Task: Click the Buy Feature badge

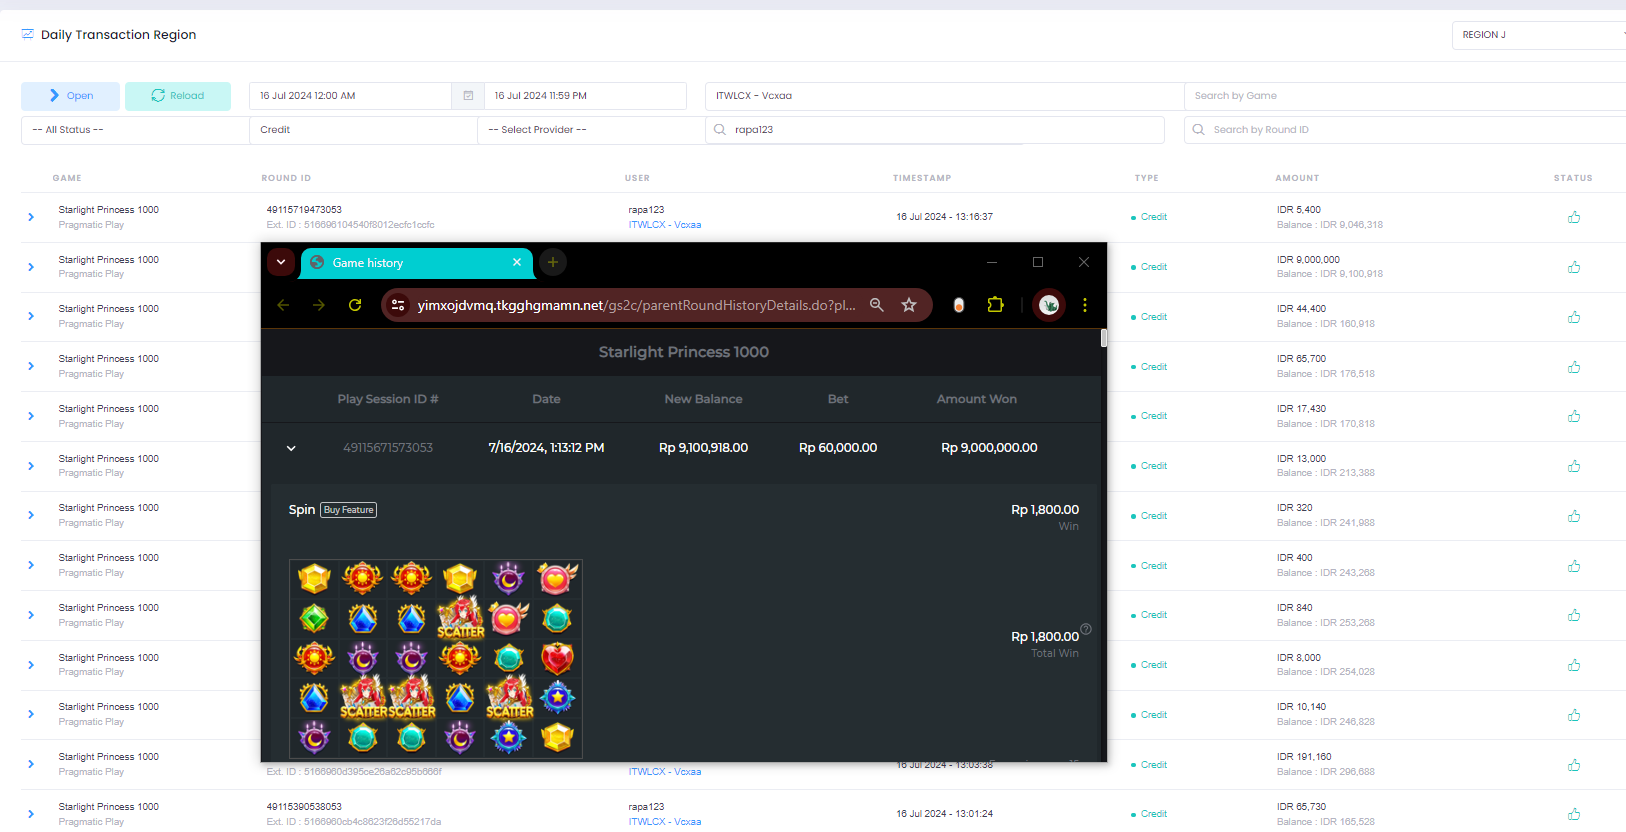Action: pos(349,510)
